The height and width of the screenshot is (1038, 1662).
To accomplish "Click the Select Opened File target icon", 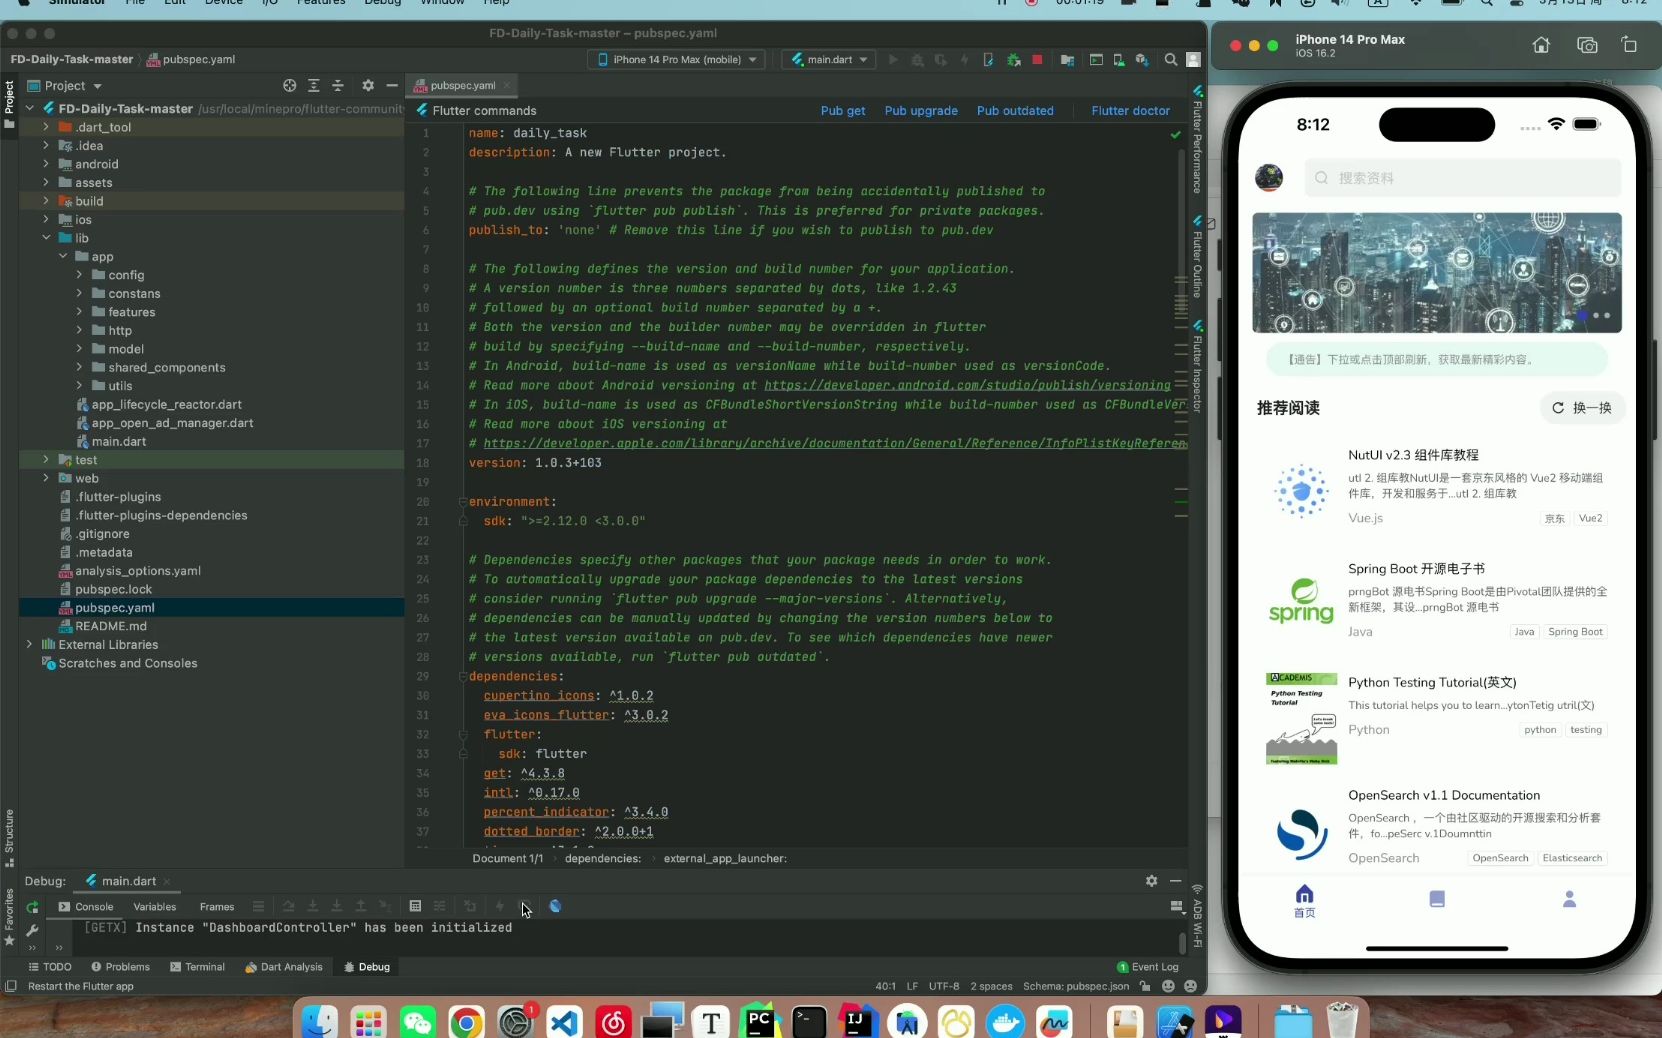I will pos(290,86).
